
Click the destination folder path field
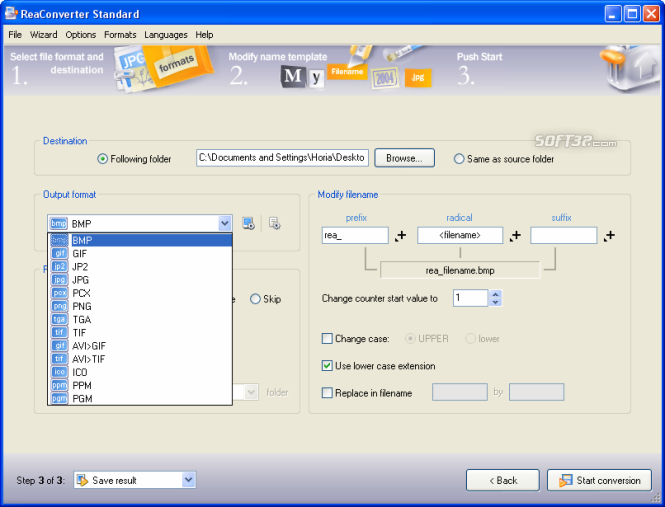tap(282, 158)
